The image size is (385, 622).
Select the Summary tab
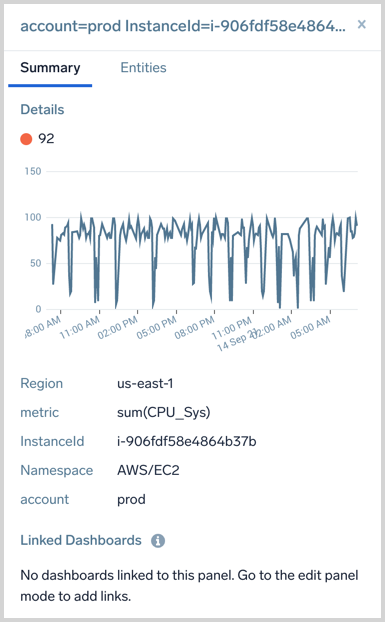point(50,67)
